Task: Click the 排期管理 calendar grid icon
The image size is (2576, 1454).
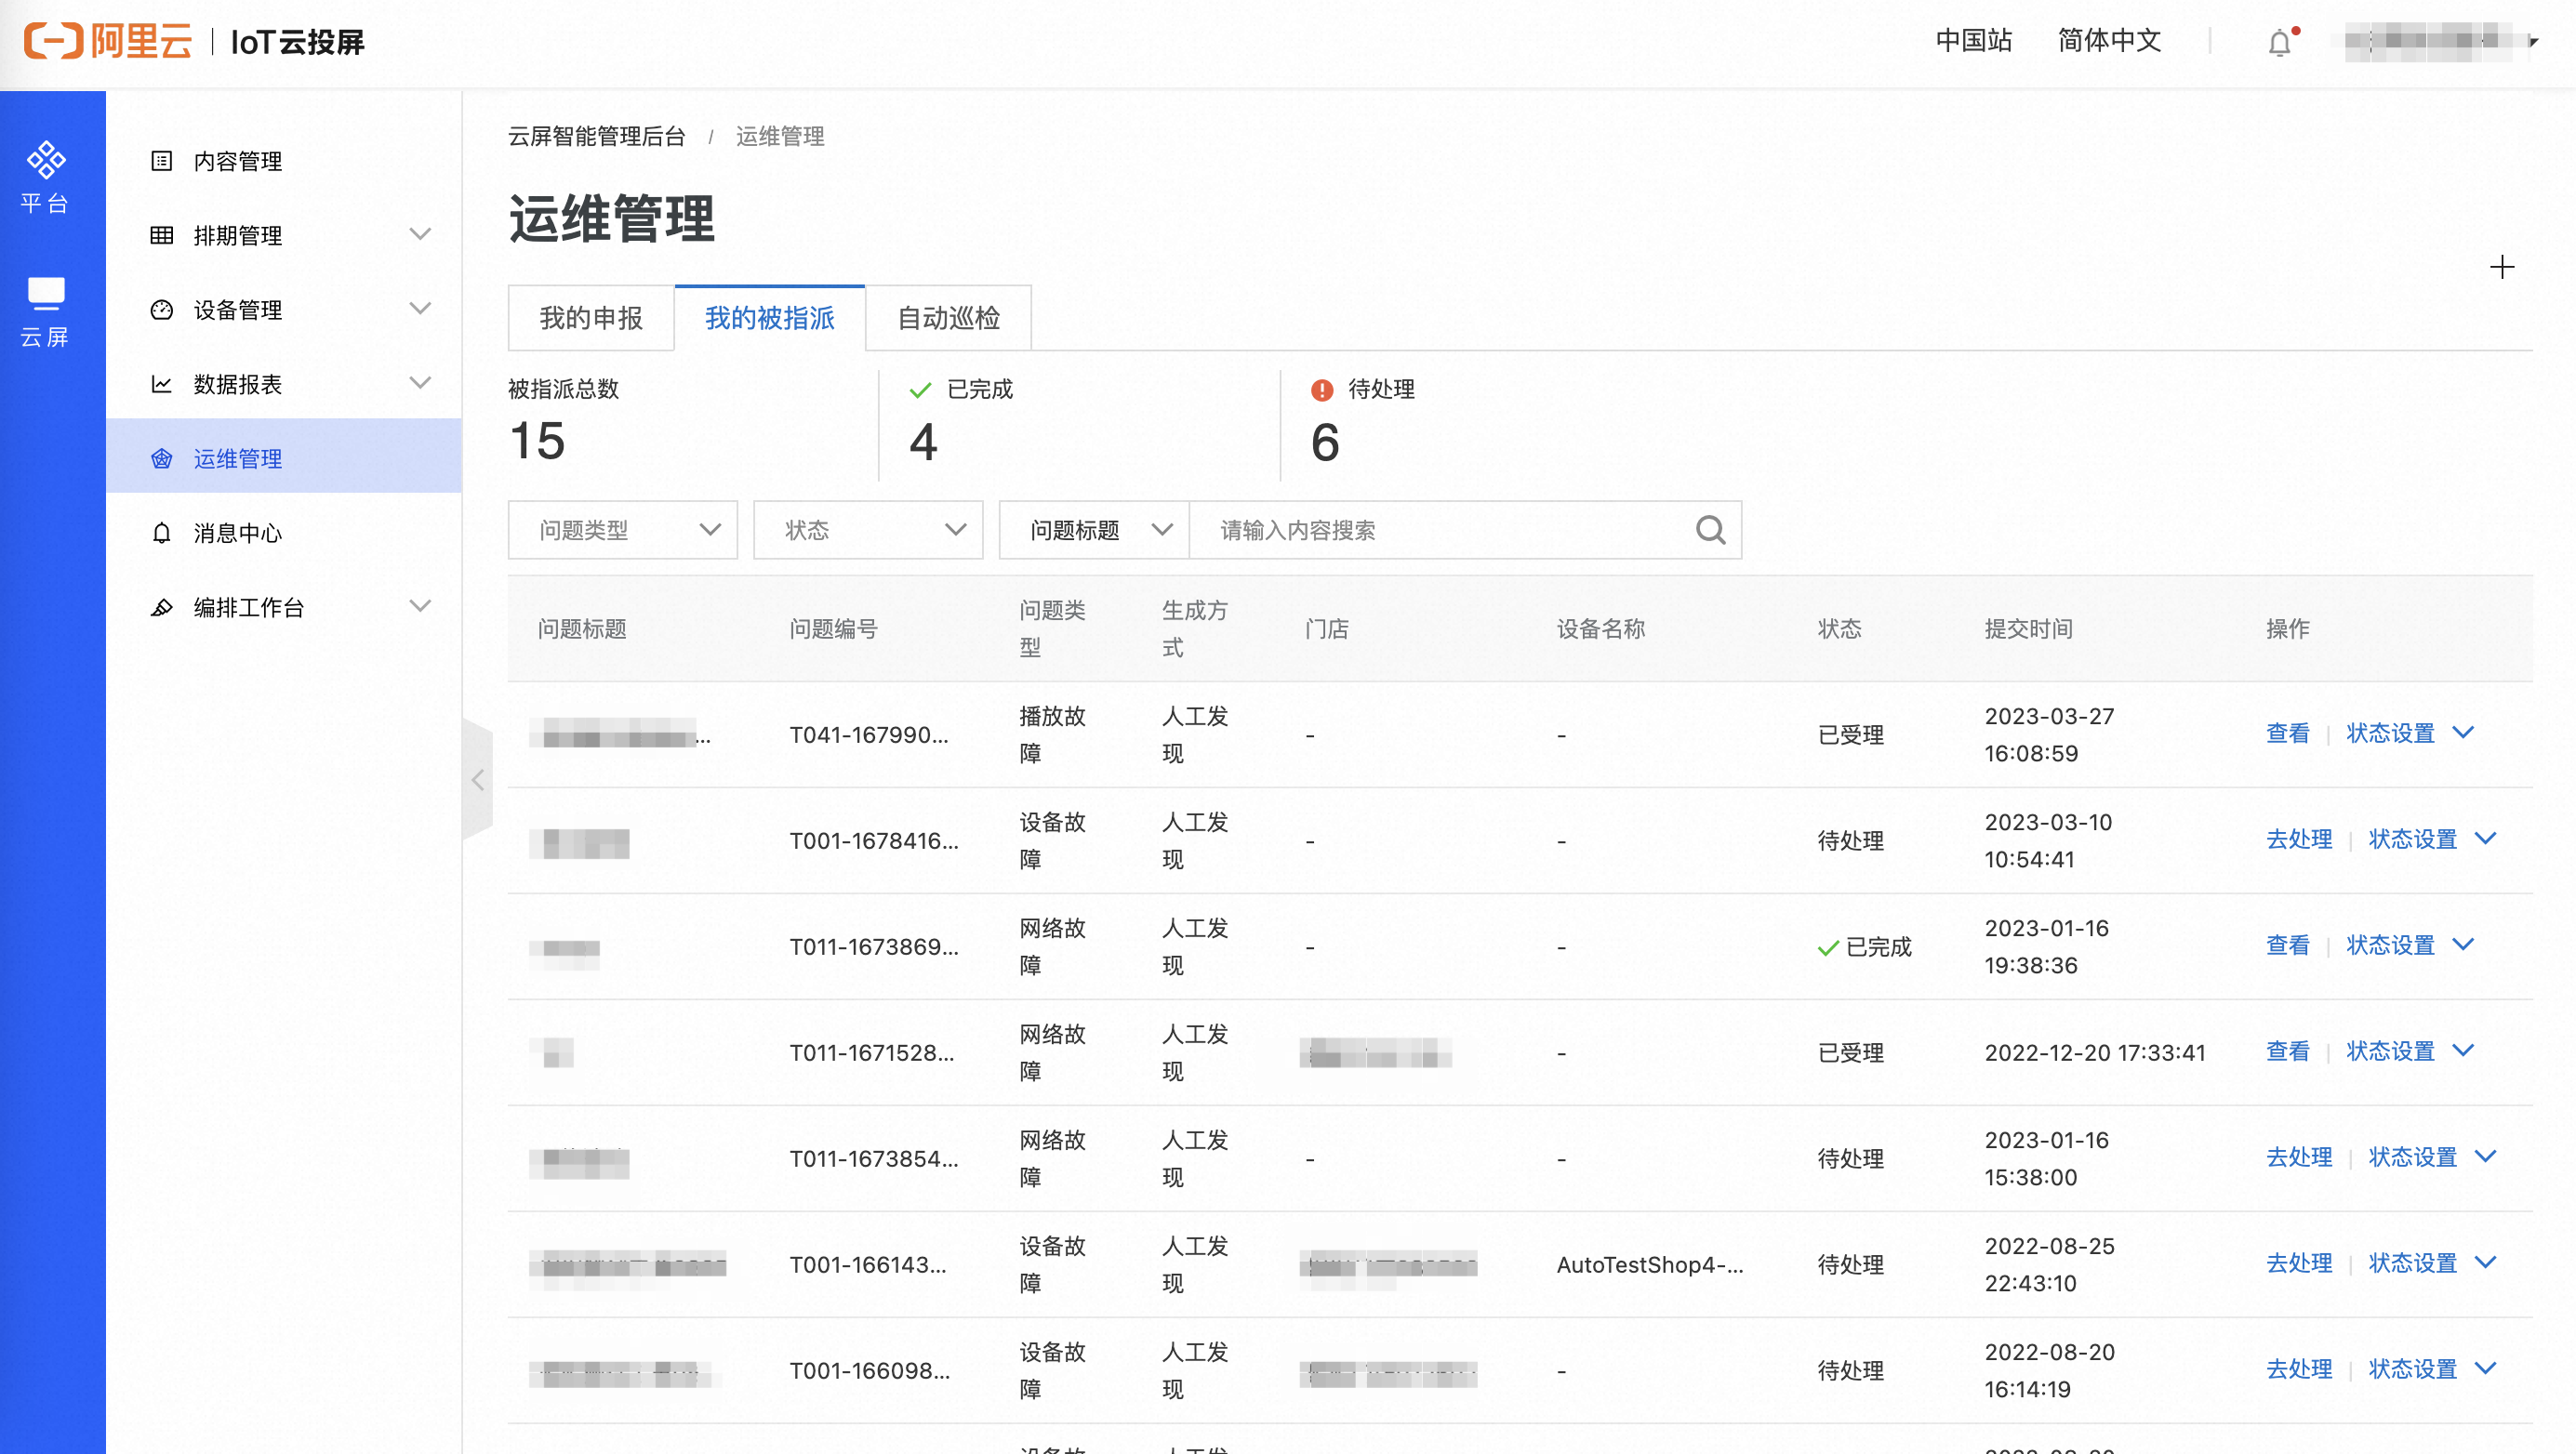Action: coord(161,235)
